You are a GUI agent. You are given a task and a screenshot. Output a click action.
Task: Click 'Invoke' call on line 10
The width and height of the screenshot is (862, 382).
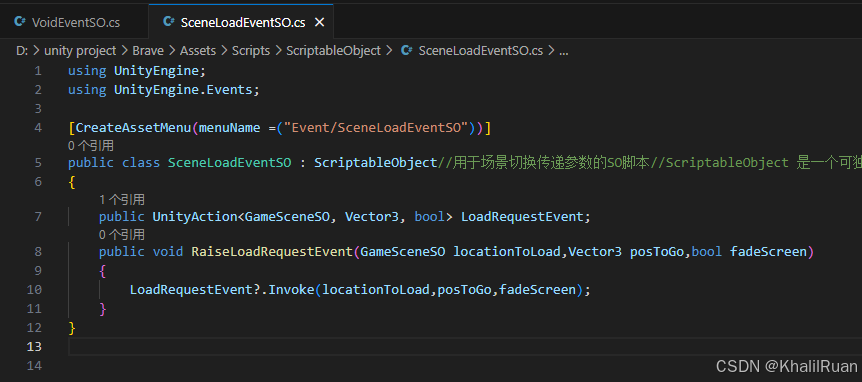click(x=291, y=290)
